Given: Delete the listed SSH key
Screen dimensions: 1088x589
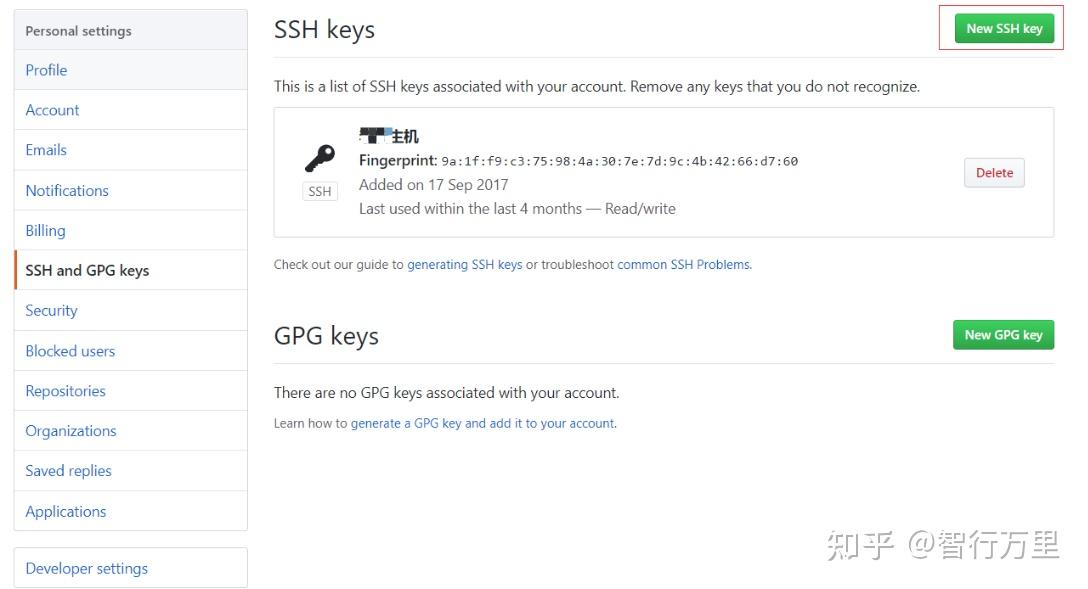Looking at the screenshot, I should click(994, 173).
